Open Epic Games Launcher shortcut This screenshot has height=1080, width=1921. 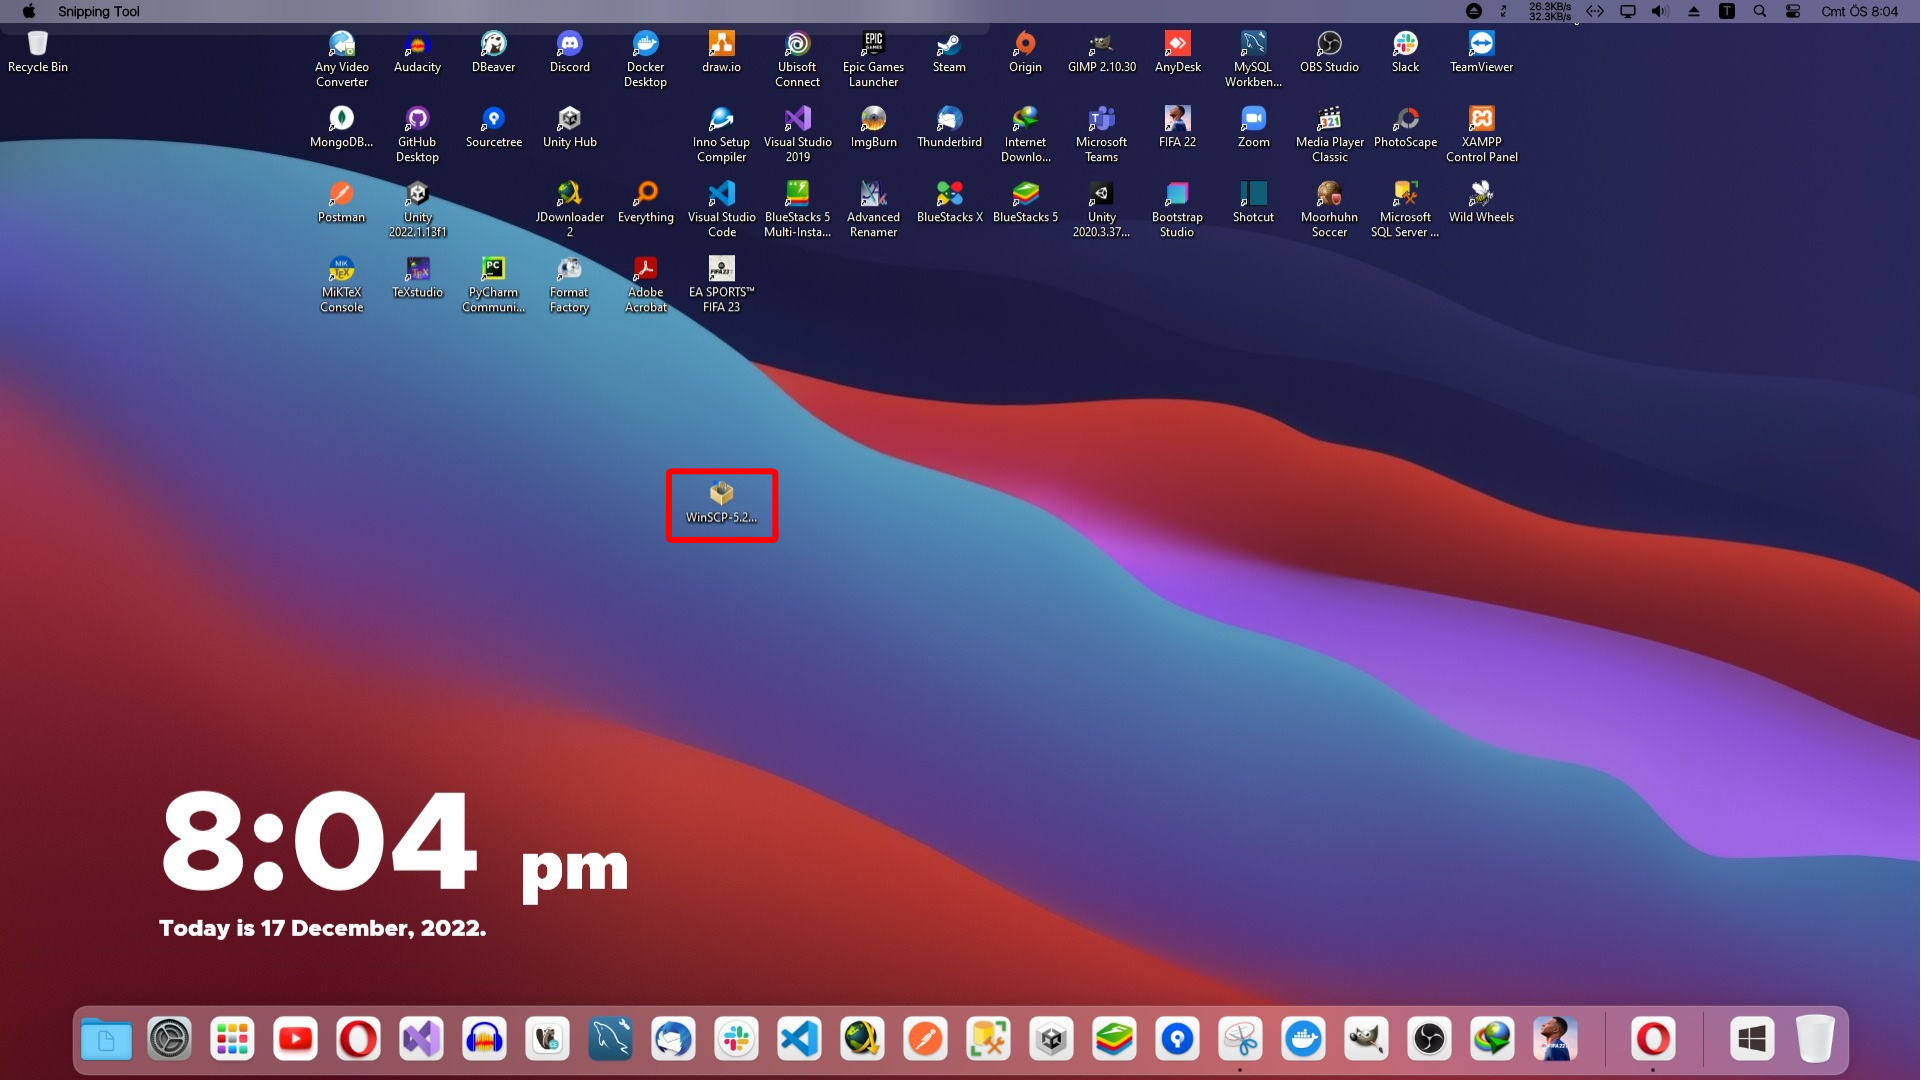coord(874,59)
